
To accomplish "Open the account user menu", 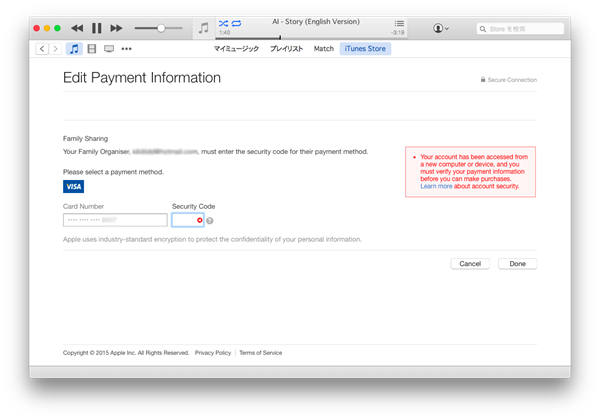I will pos(440,28).
